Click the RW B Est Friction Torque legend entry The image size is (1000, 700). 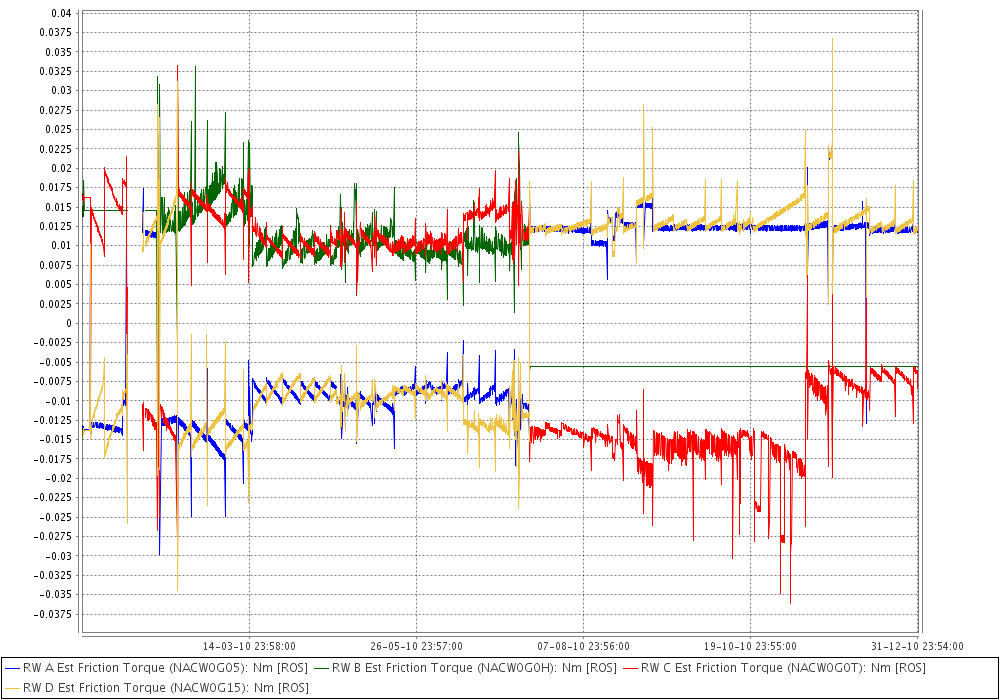[465, 668]
